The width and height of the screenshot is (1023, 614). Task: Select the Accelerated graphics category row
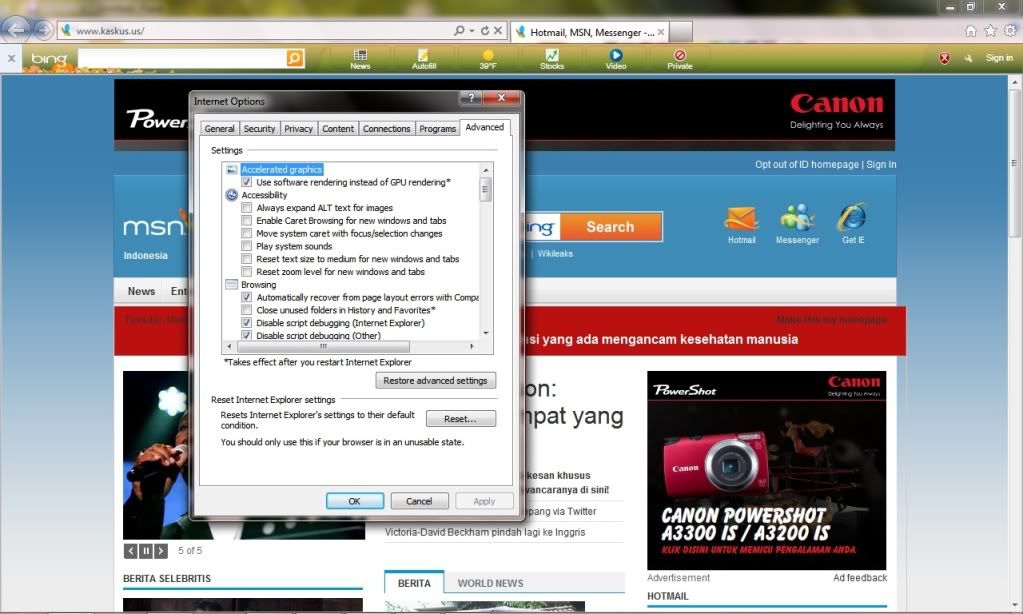click(x=282, y=170)
